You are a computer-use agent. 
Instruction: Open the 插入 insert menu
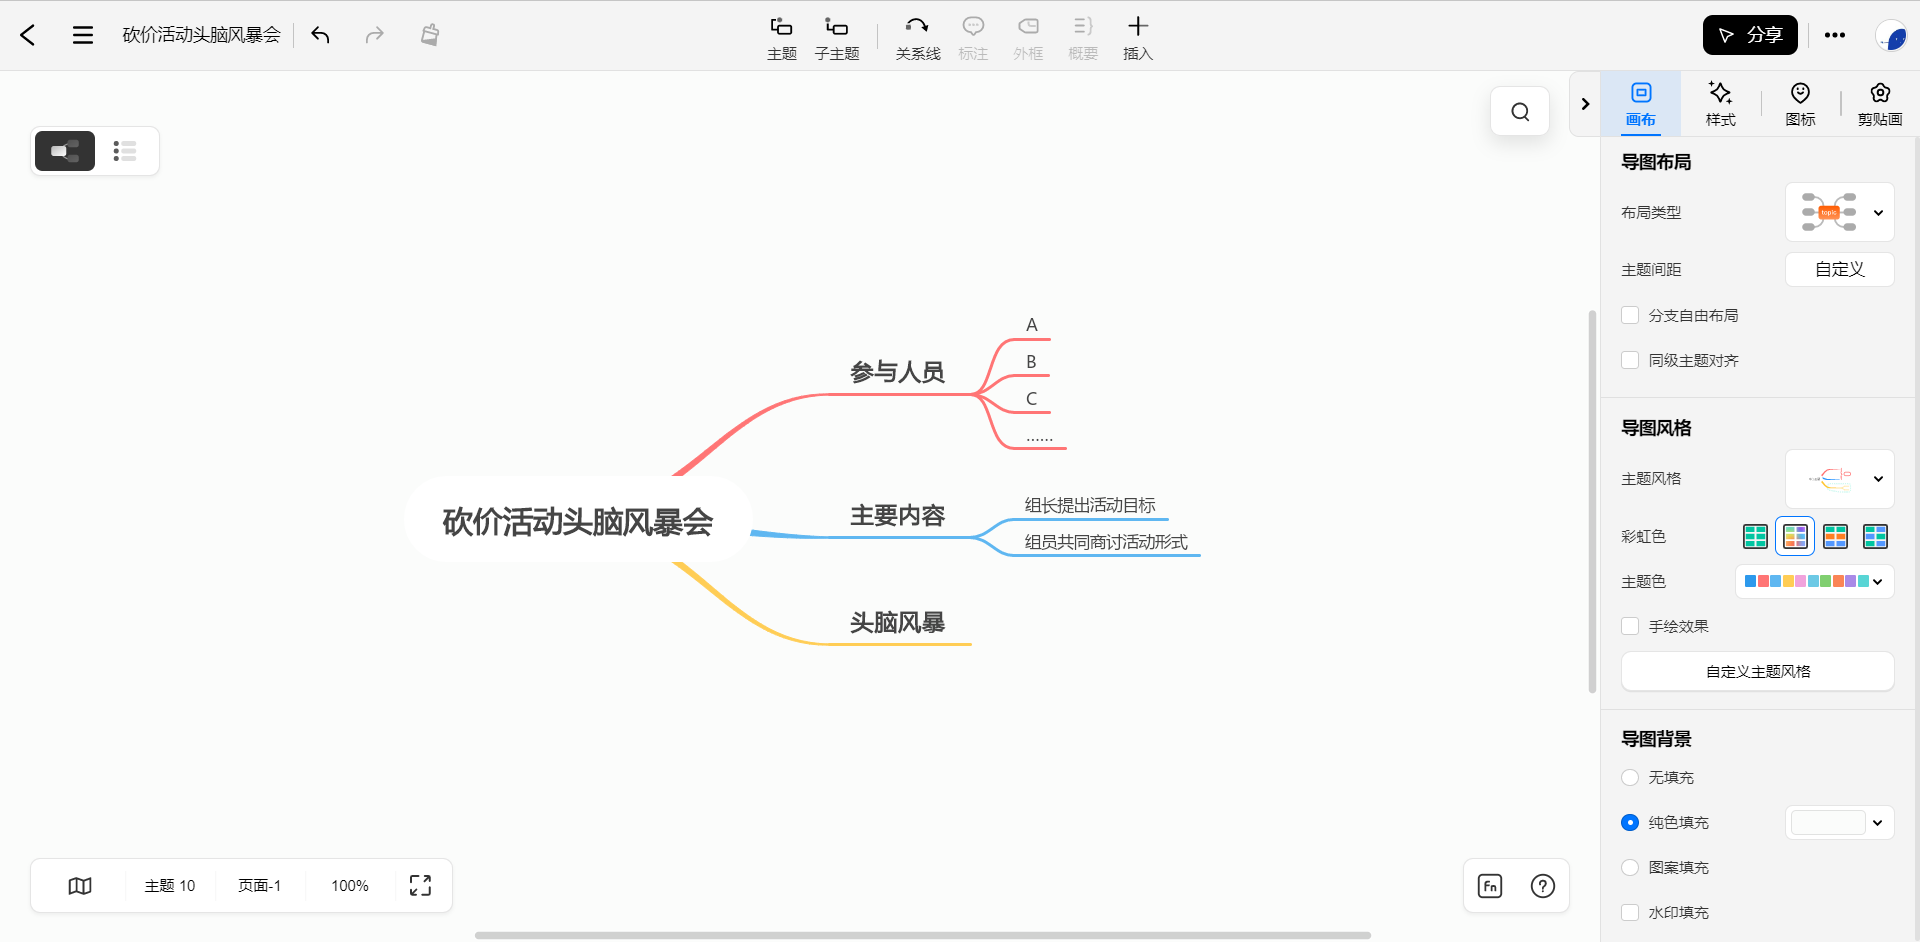[x=1138, y=38]
